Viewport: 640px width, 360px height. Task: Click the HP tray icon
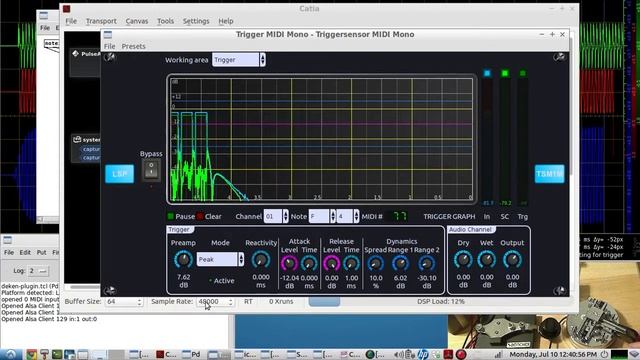click(423, 354)
